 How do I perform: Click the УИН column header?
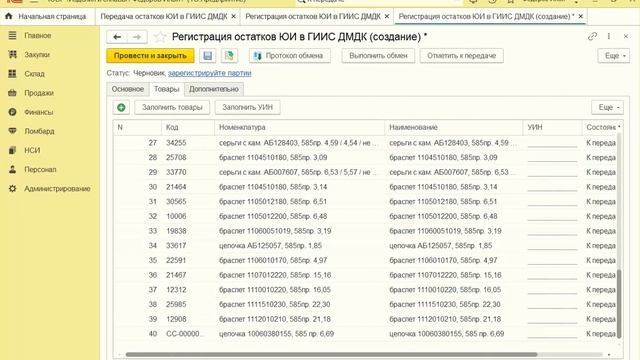[x=552, y=127]
